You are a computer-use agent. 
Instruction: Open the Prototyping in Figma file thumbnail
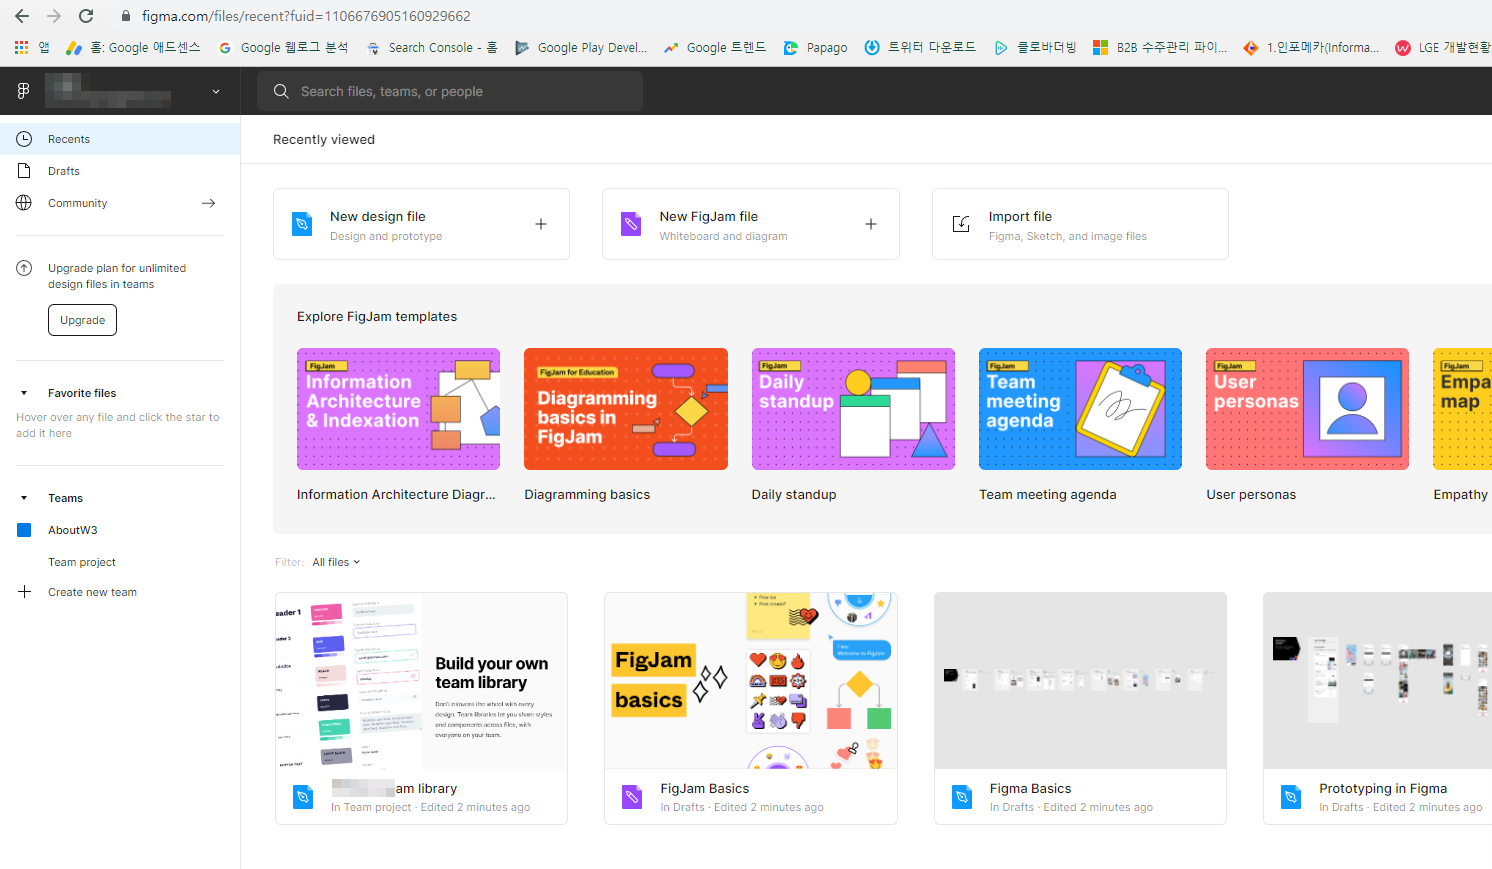[x=1377, y=680]
